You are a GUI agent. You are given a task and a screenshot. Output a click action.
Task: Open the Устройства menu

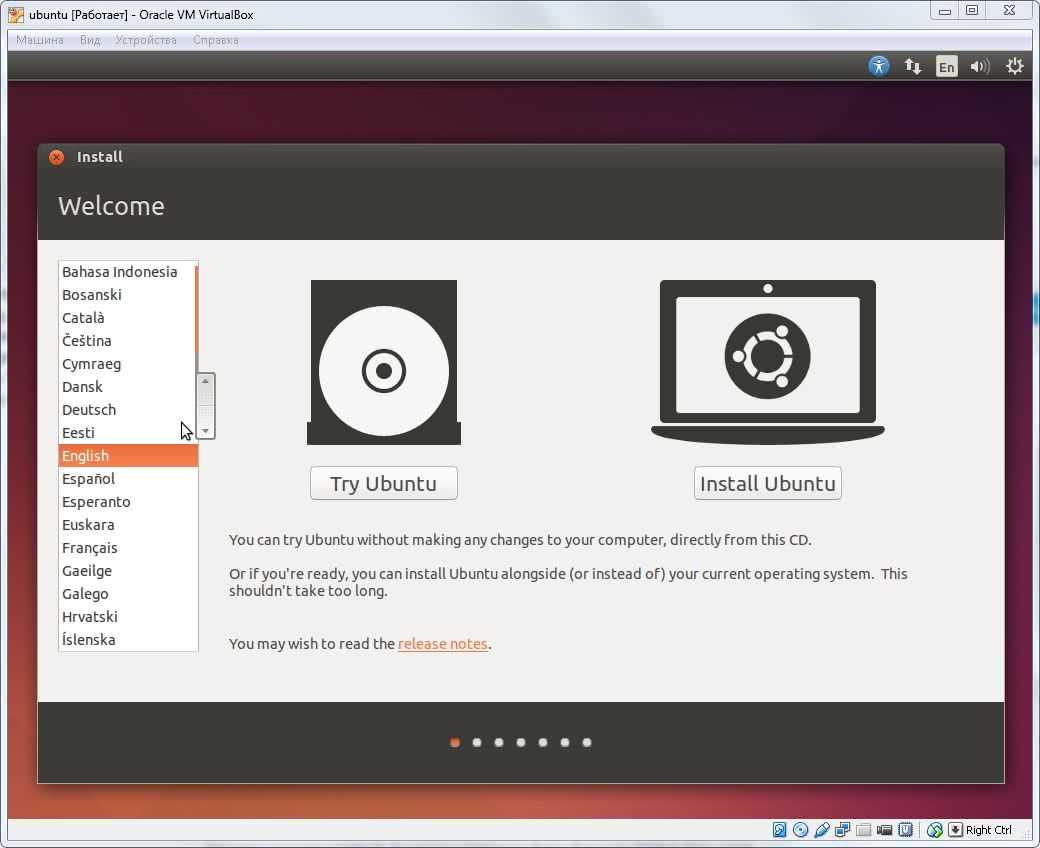coord(146,40)
